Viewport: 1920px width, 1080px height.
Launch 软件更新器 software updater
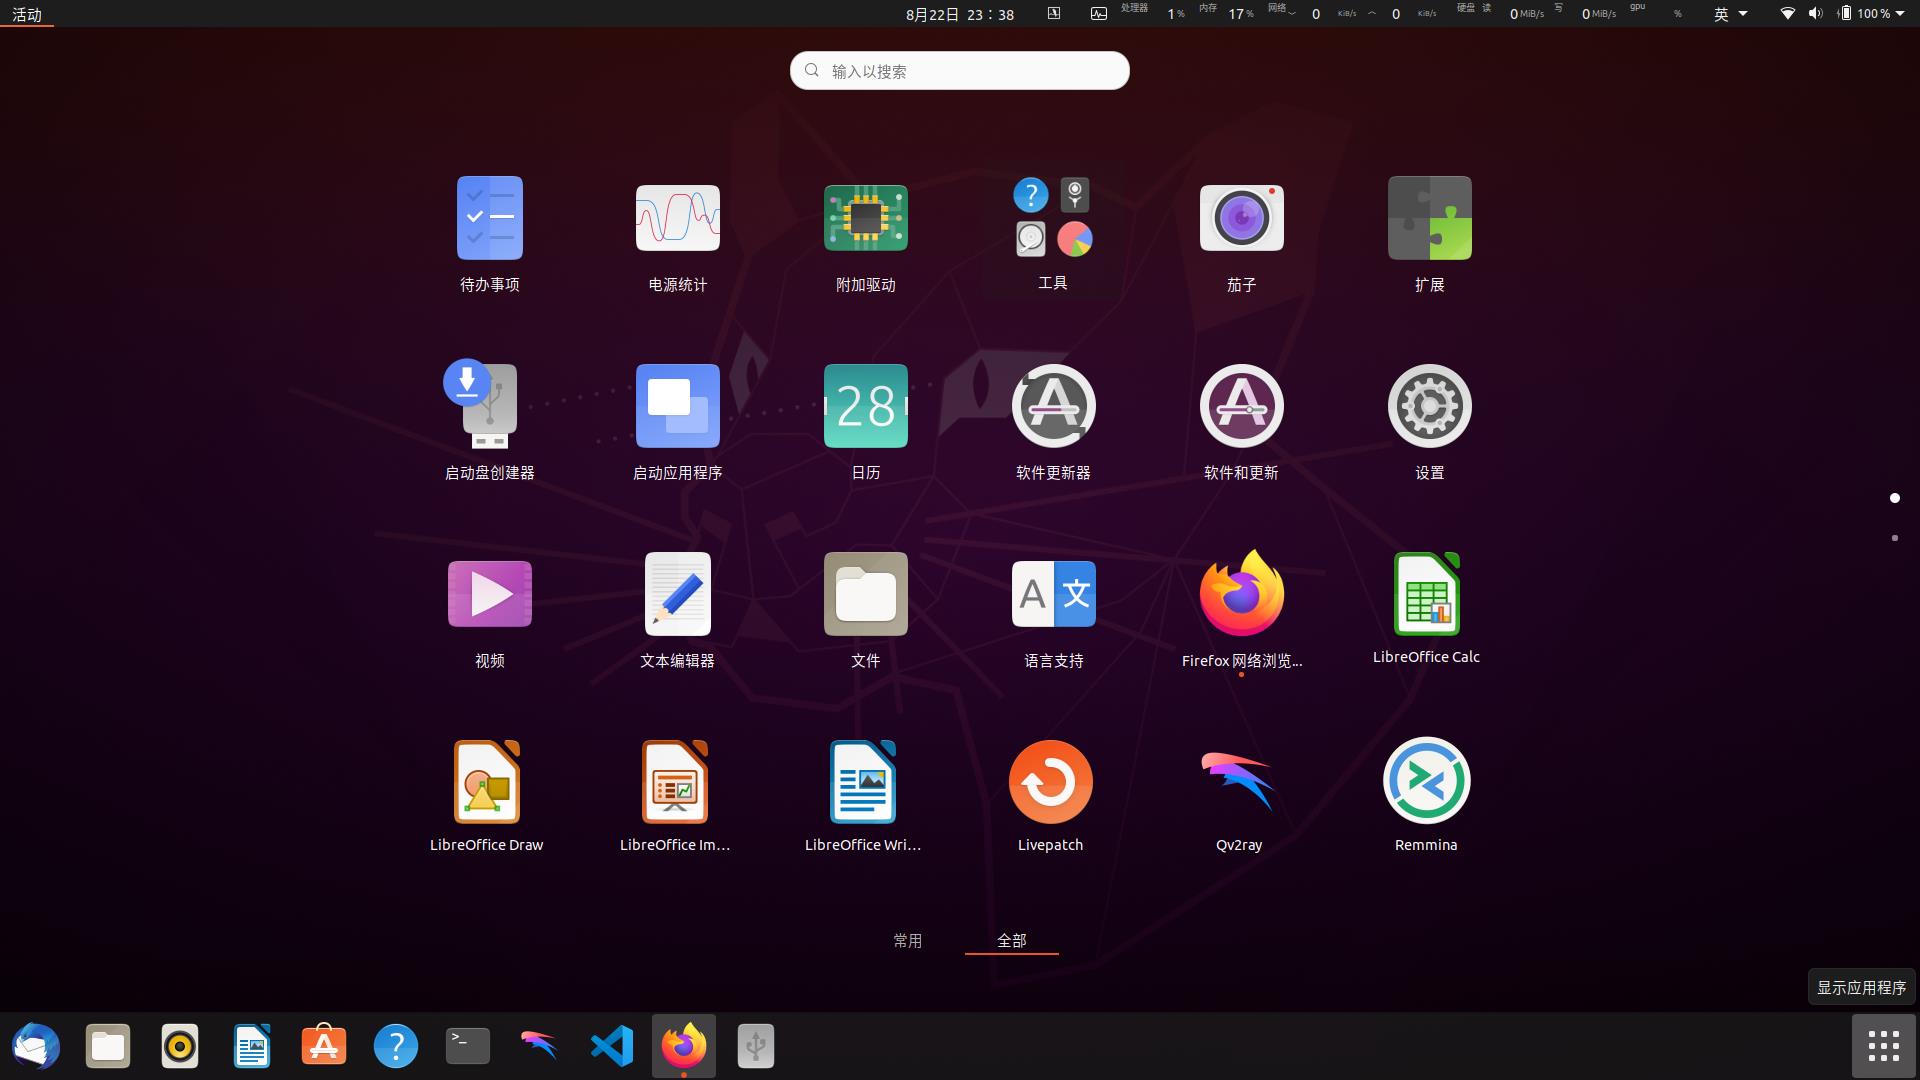tap(1054, 421)
